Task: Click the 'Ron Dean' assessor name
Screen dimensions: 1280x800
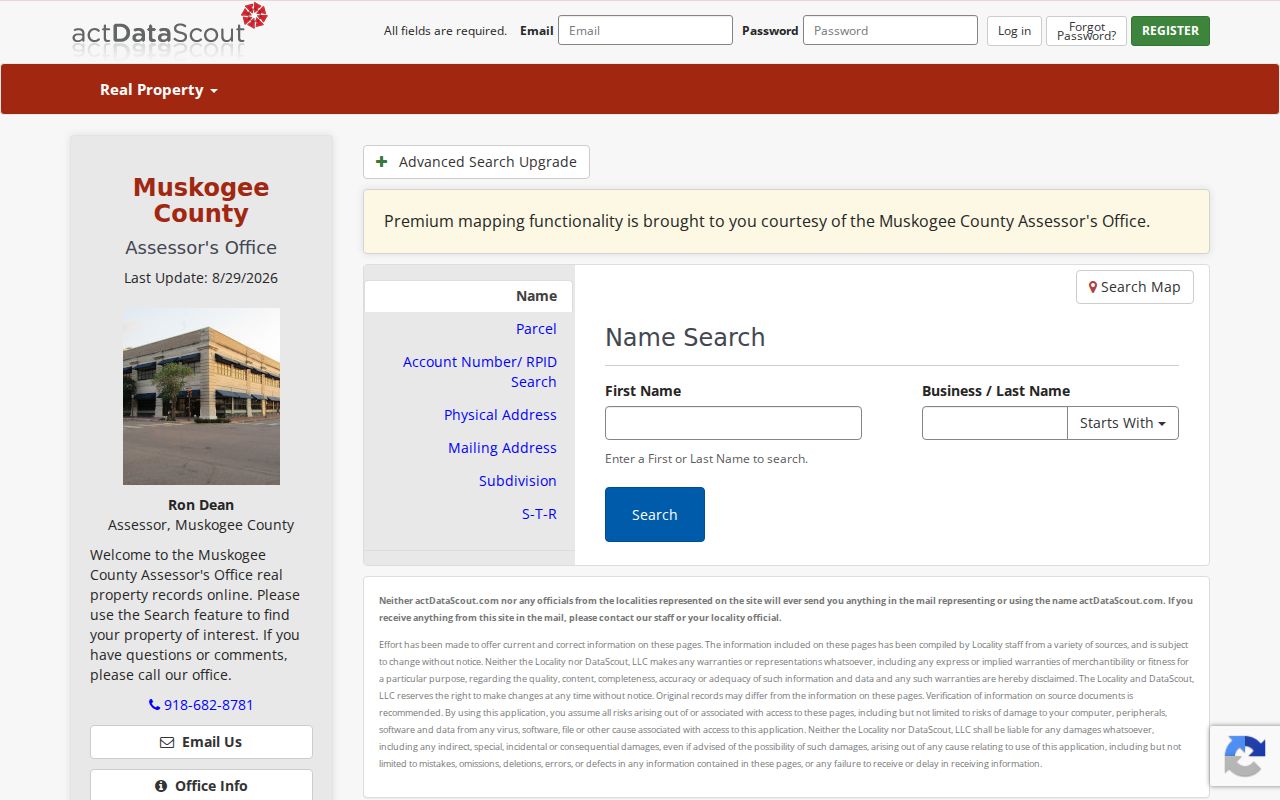Action: [201, 505]
